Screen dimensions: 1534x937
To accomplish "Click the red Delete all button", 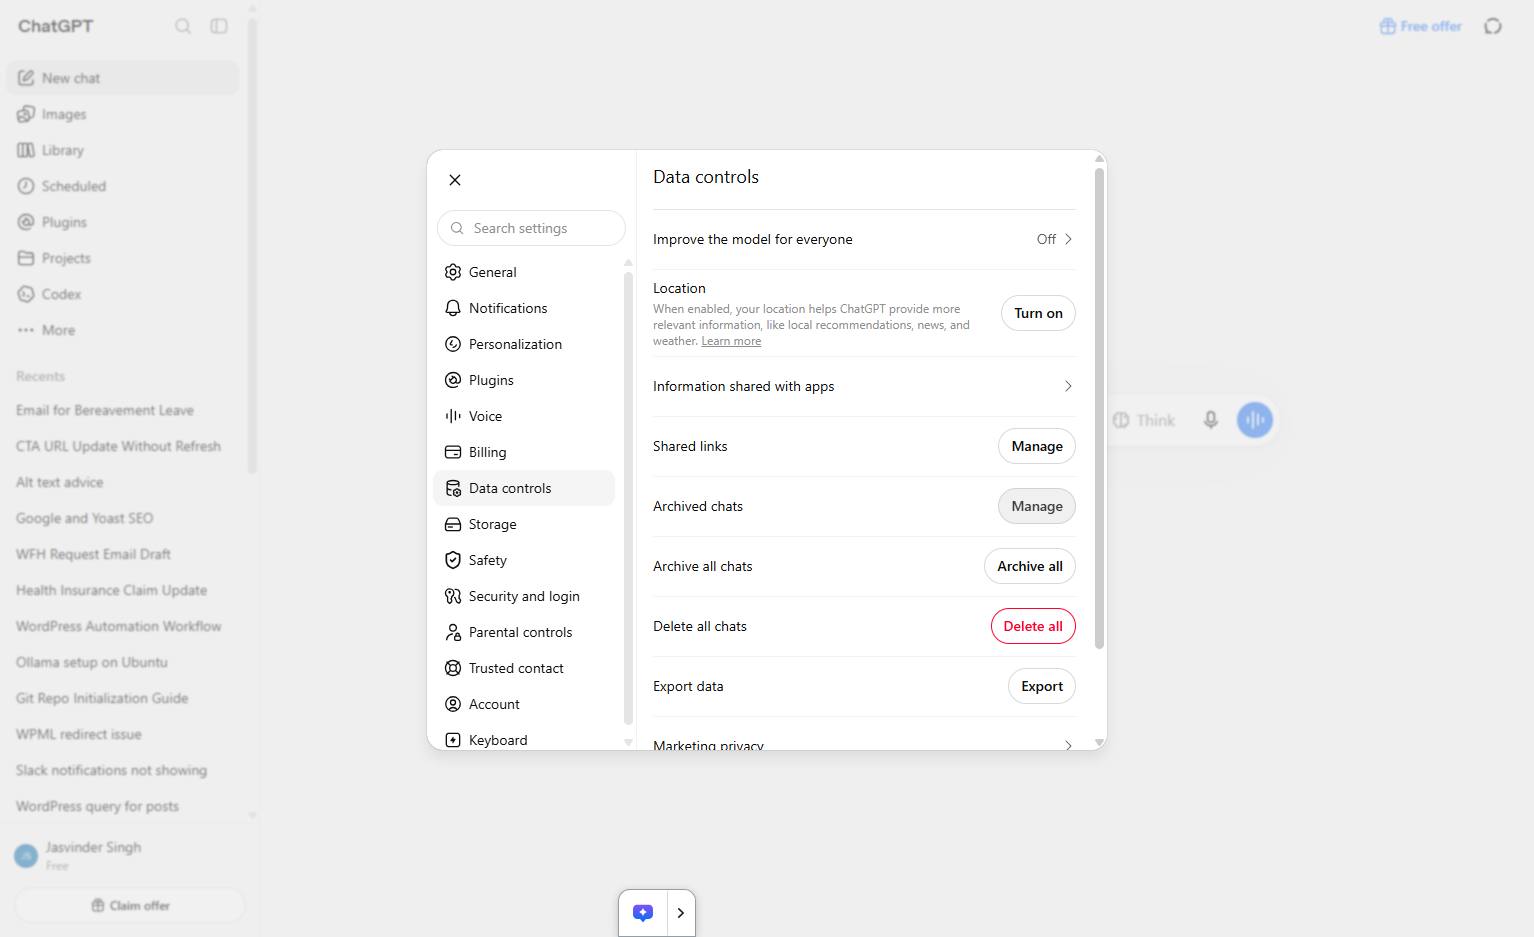I will (x=1033, y=626).
